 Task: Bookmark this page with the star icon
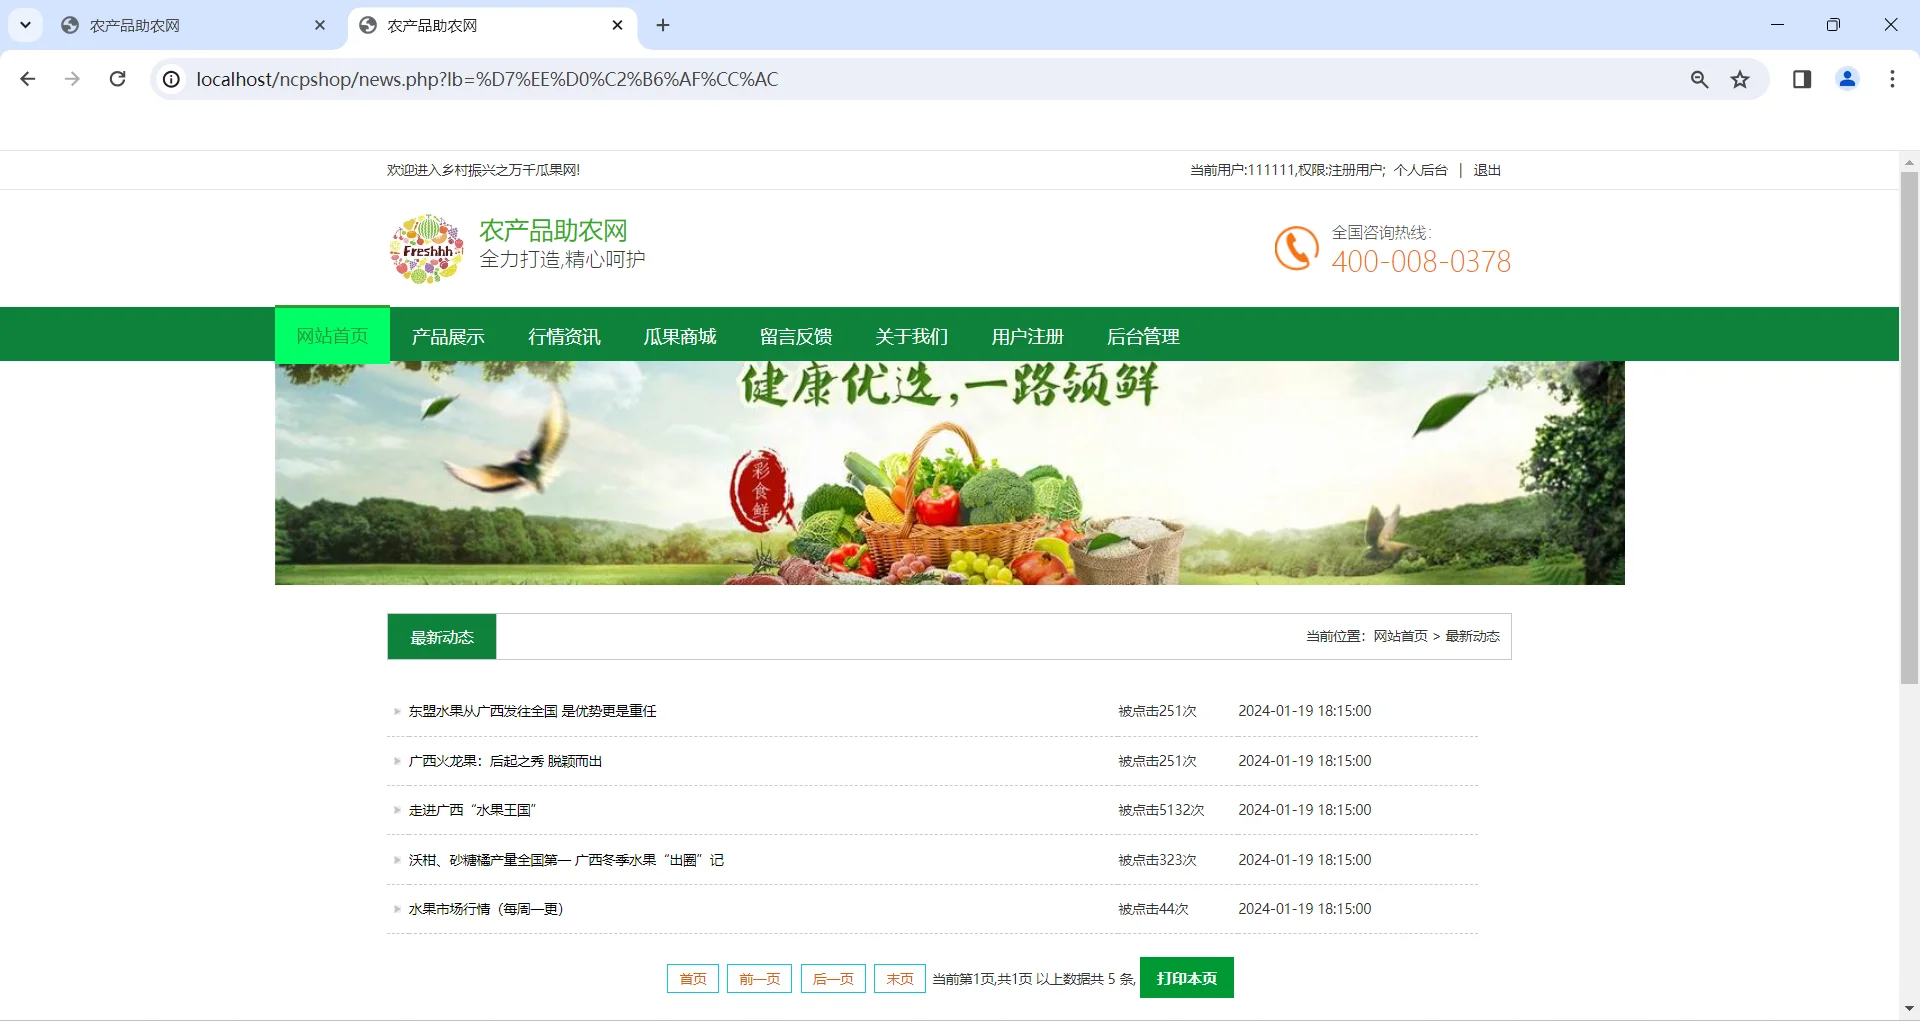point(1740,79)
